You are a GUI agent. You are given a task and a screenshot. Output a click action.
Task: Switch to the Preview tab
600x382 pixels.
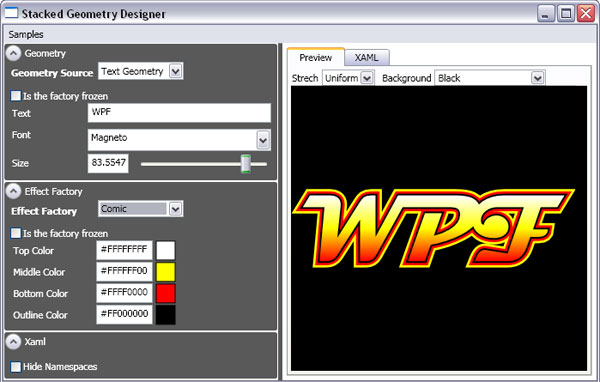[316, 57]
